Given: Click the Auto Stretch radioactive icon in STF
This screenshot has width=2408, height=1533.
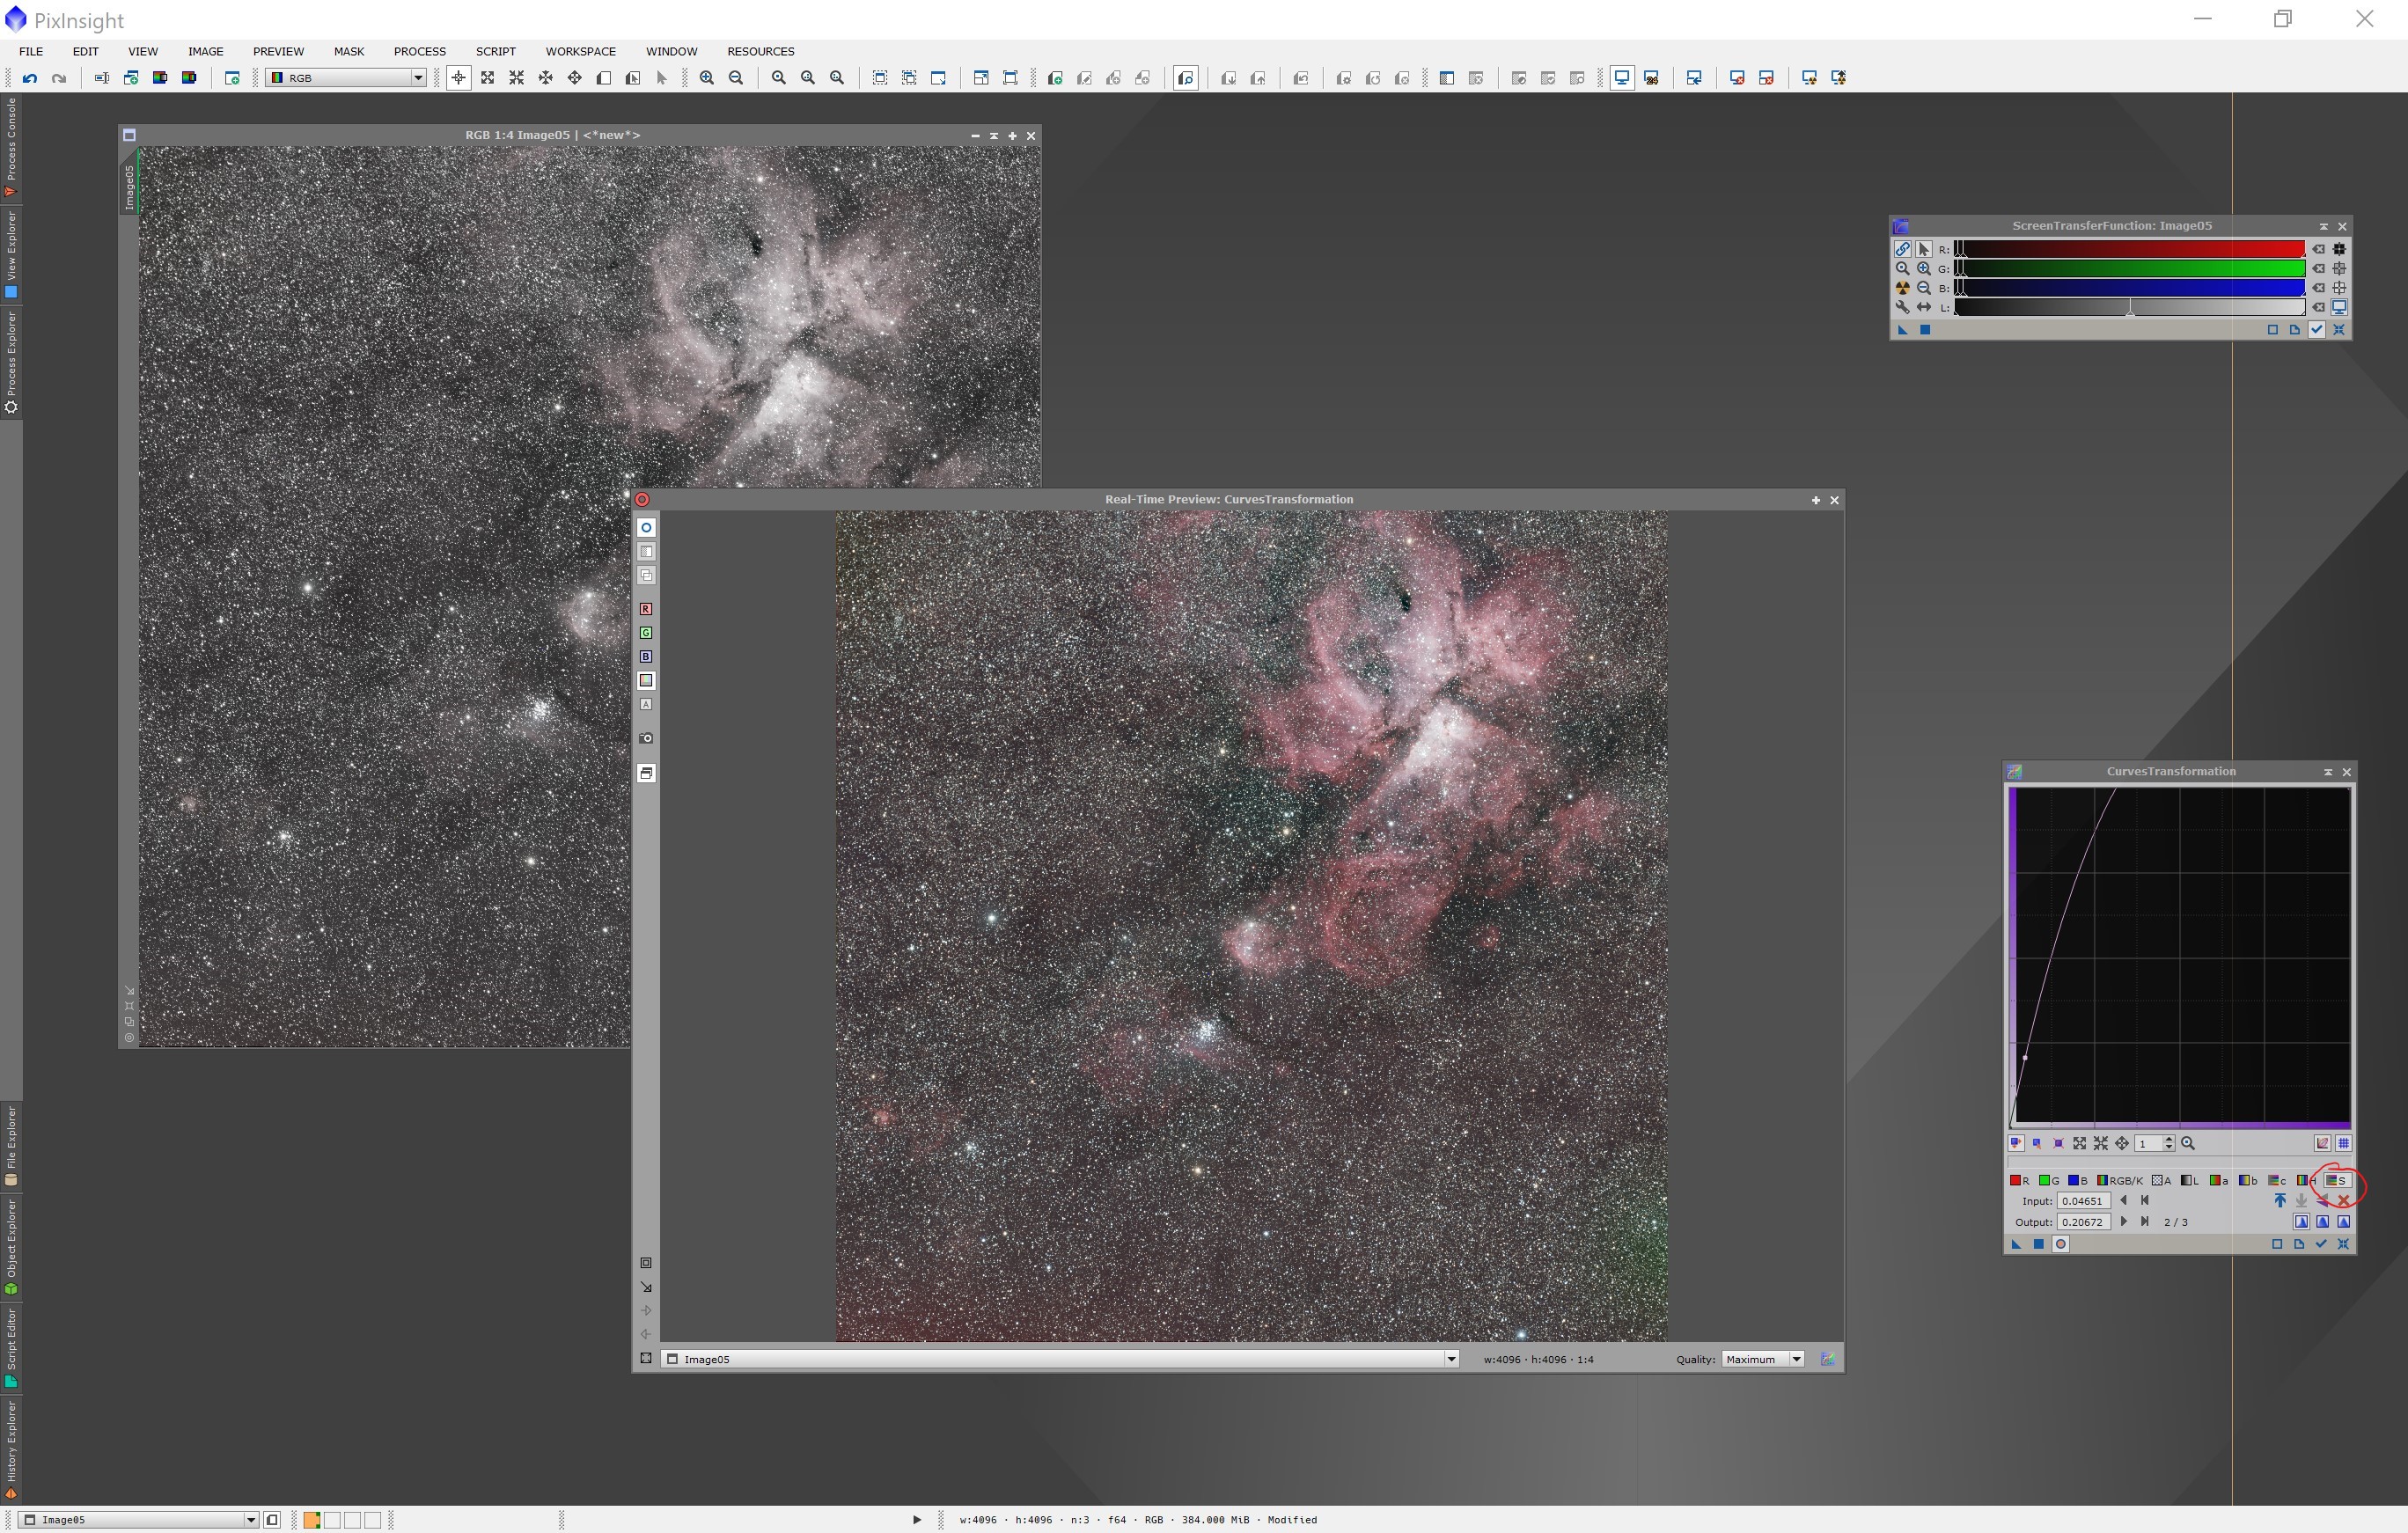Looking at the screenshot, I should 1903,288.
